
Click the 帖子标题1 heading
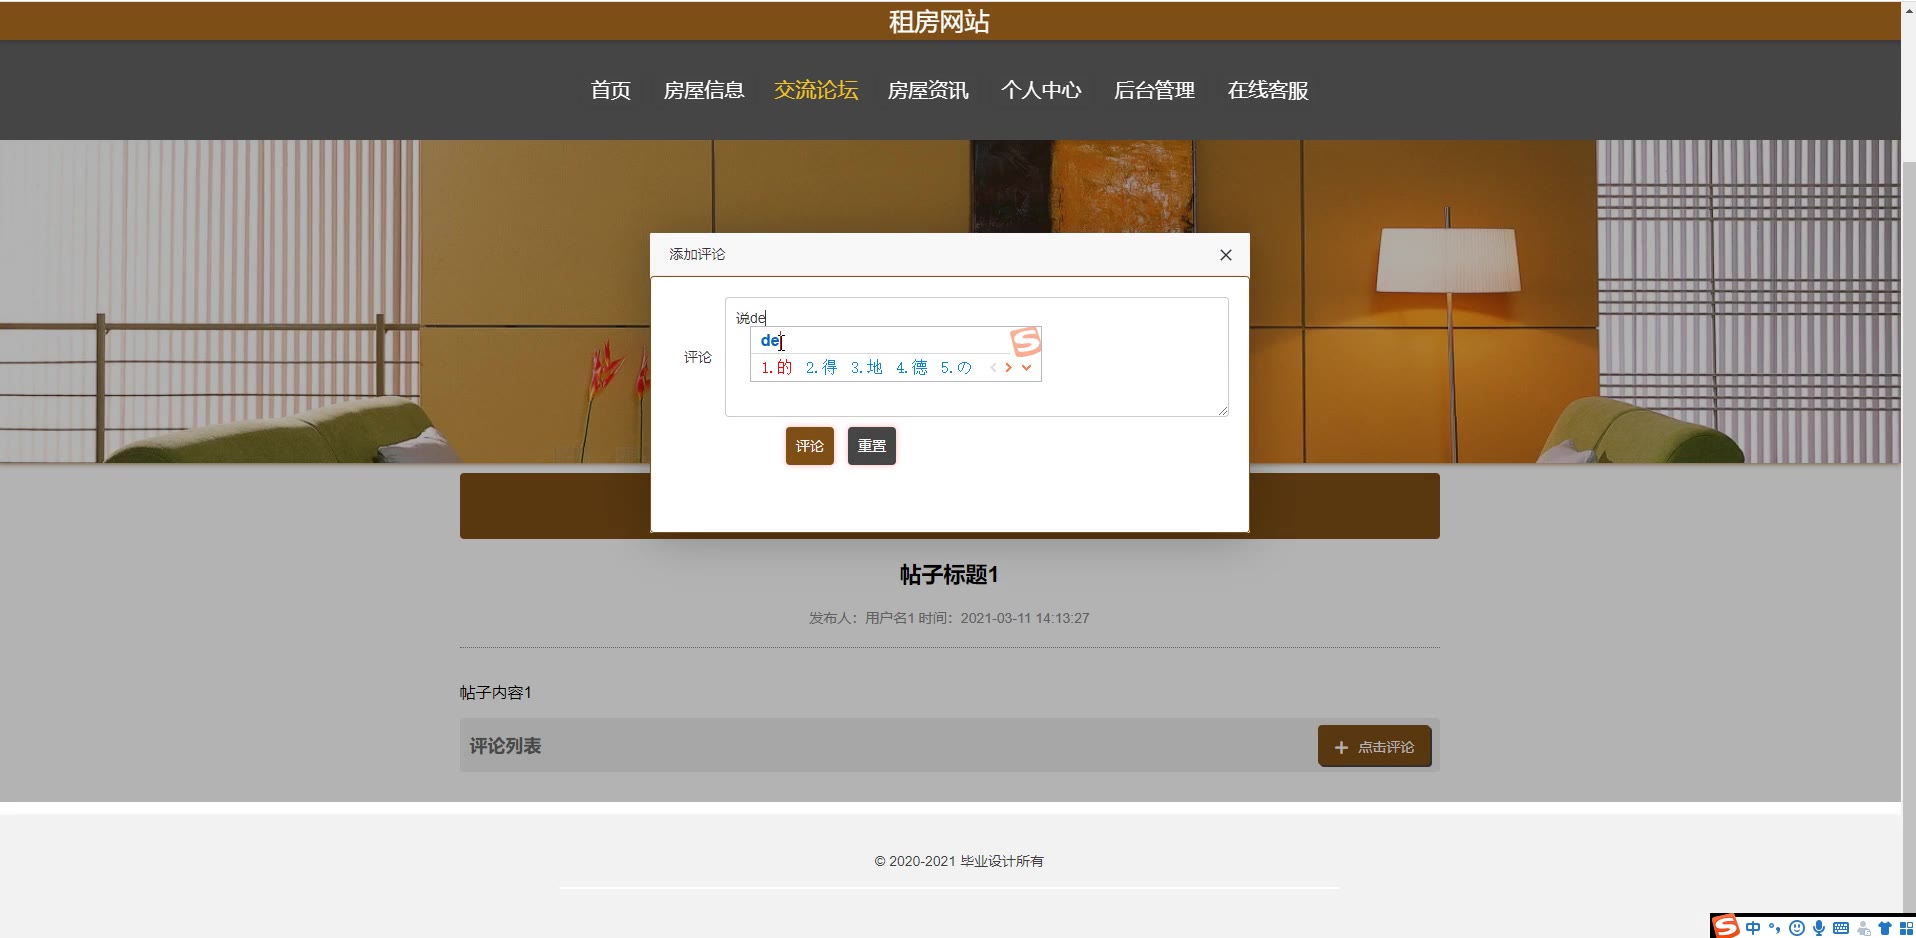(x=949, y=575)
